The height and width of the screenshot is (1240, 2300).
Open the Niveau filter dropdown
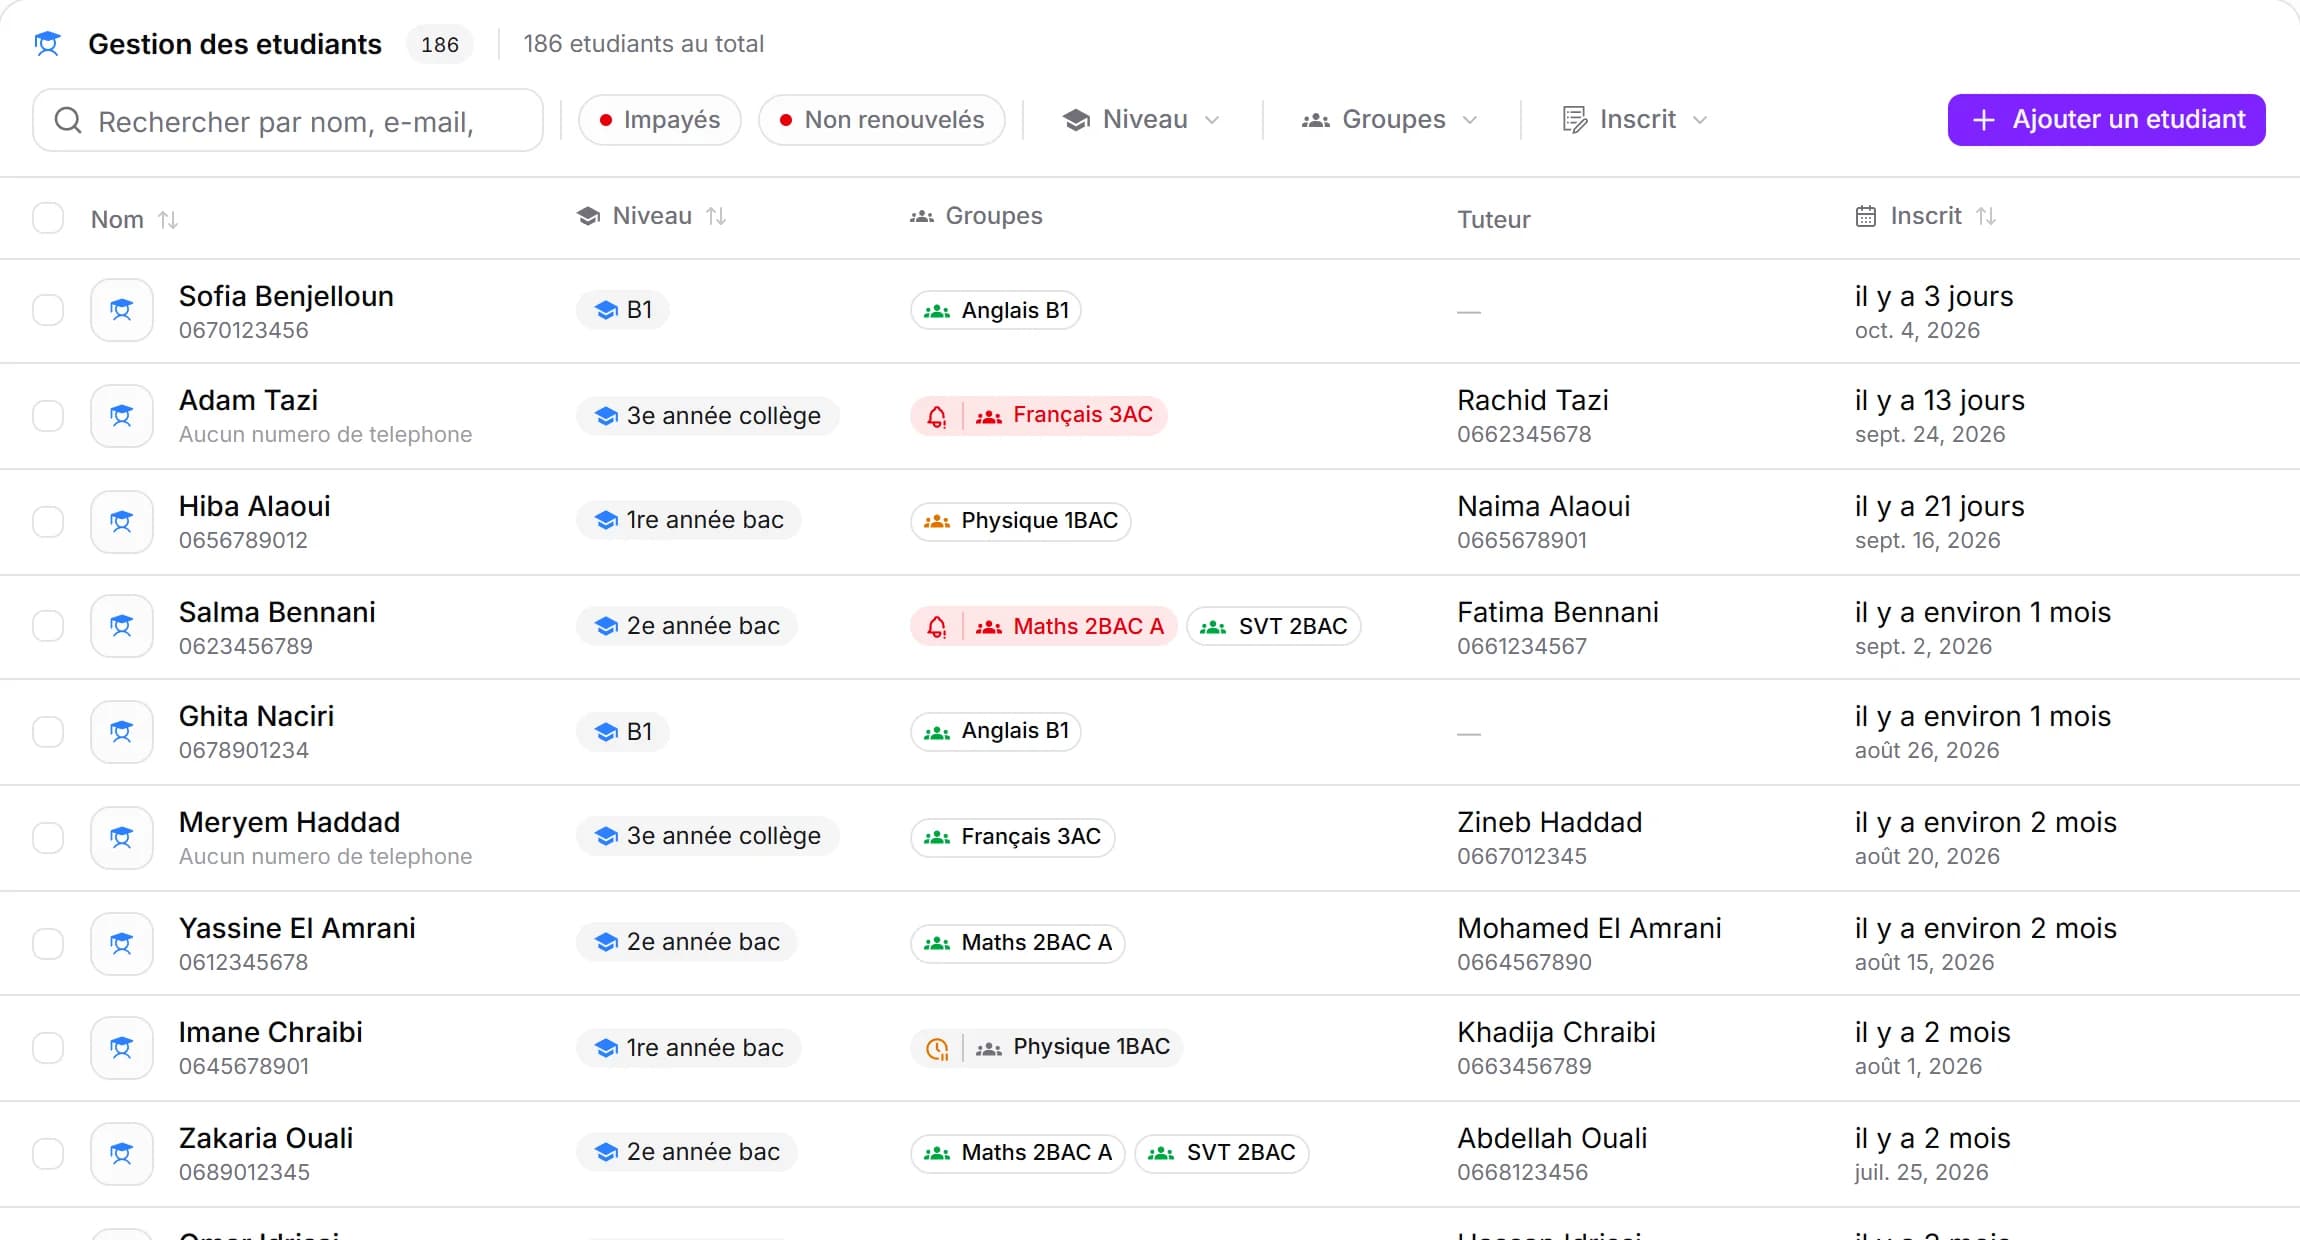pos(1141,120)
